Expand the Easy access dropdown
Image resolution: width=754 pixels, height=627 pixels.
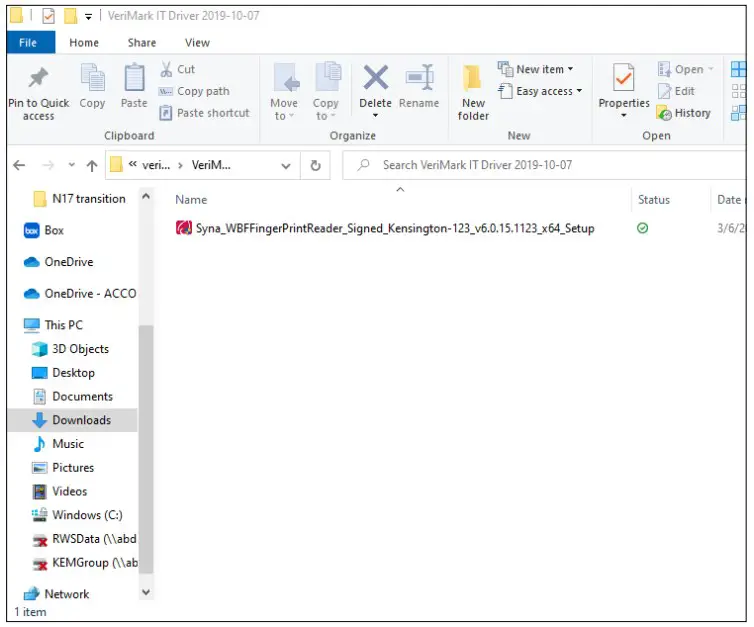pyautogui.click(x=540, y=91)
